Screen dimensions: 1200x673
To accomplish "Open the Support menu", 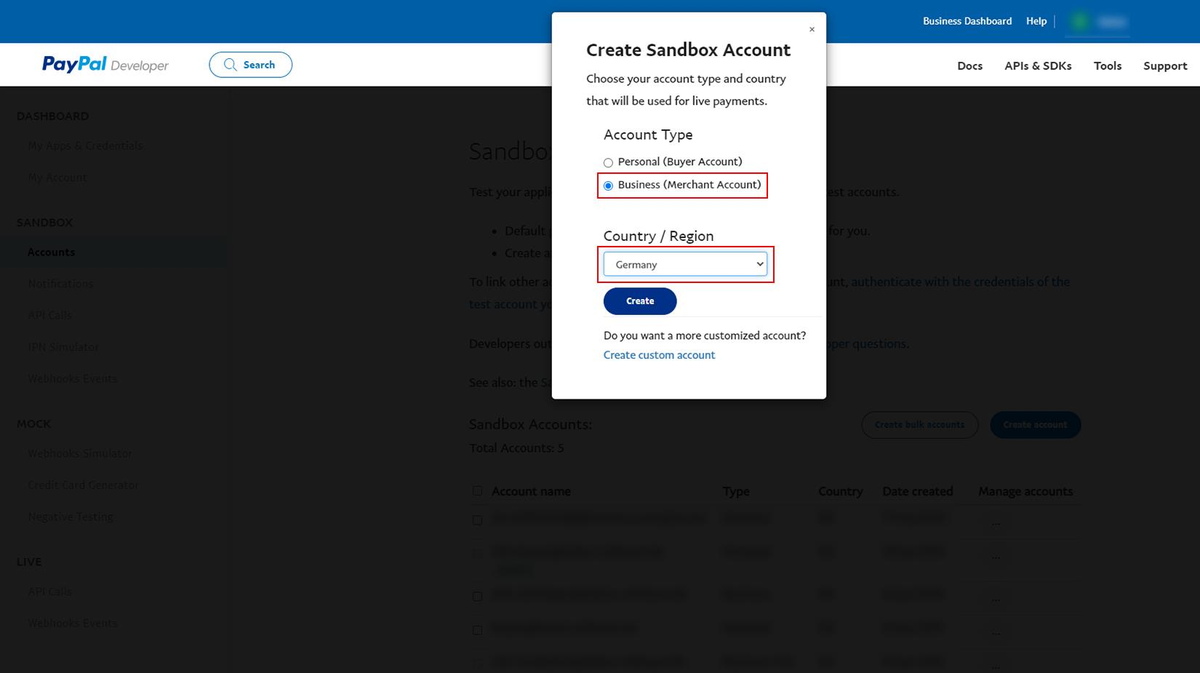I will click(1165, 66).
